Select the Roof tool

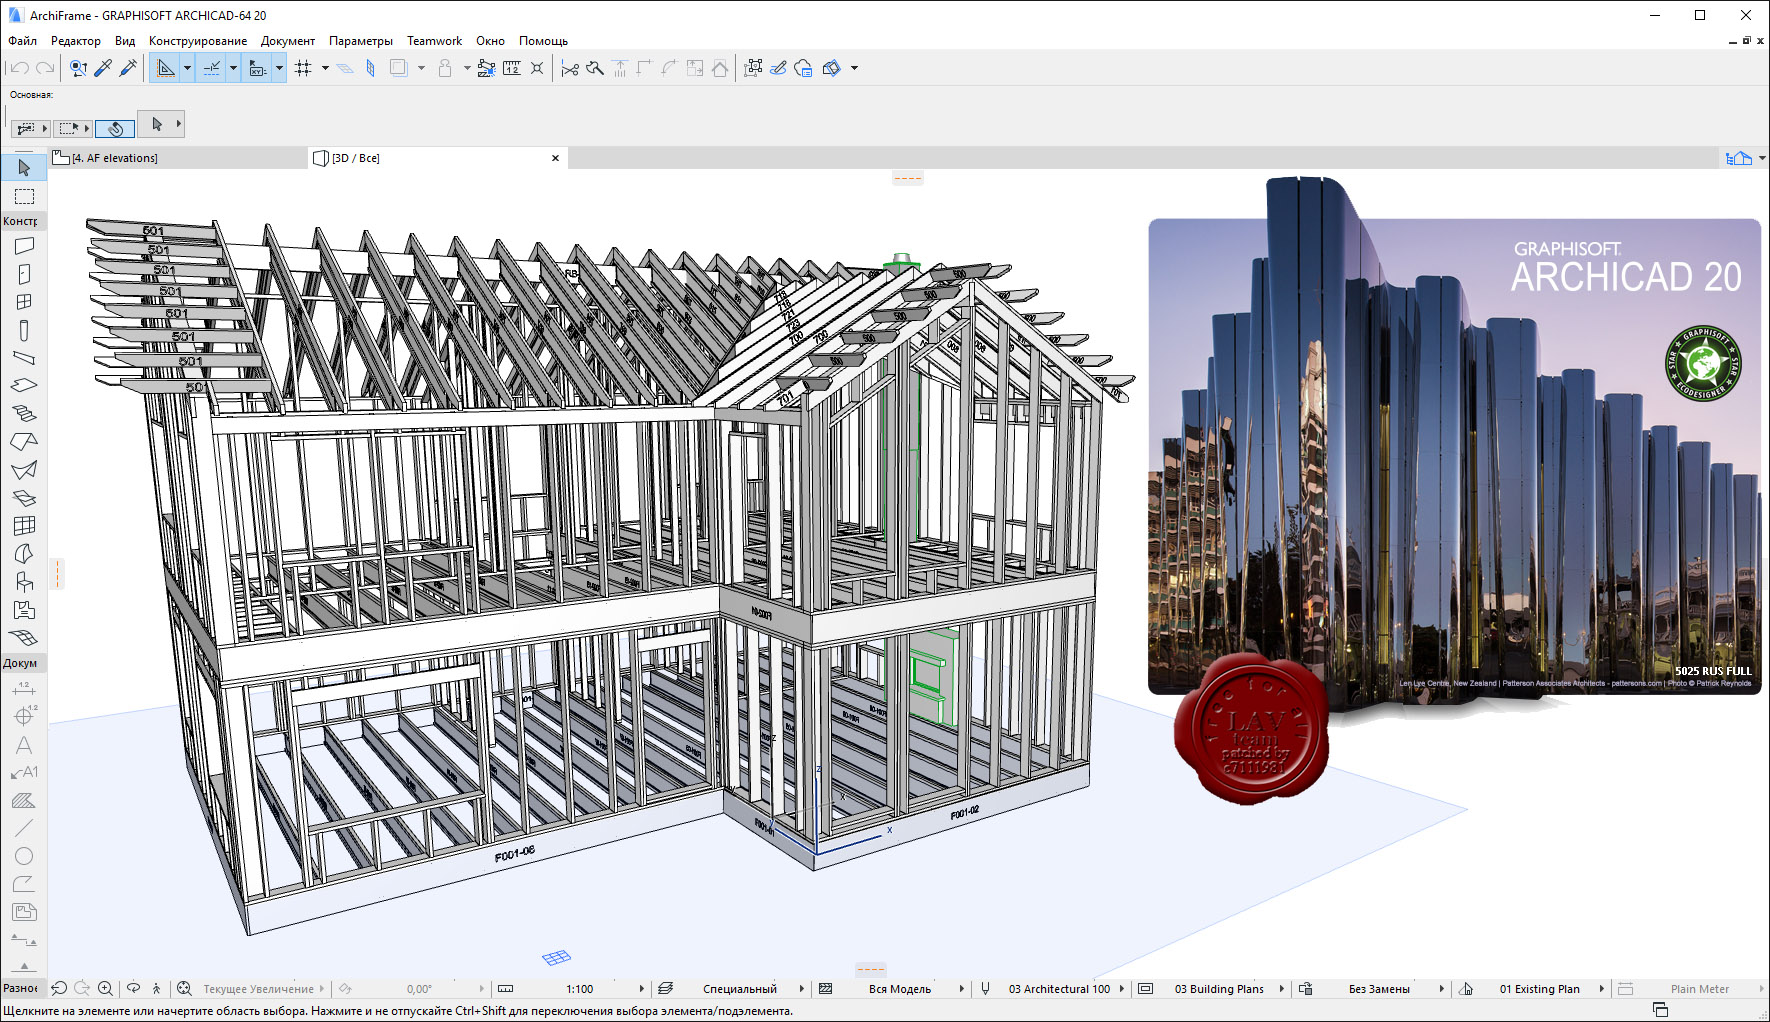pos(24,442)
